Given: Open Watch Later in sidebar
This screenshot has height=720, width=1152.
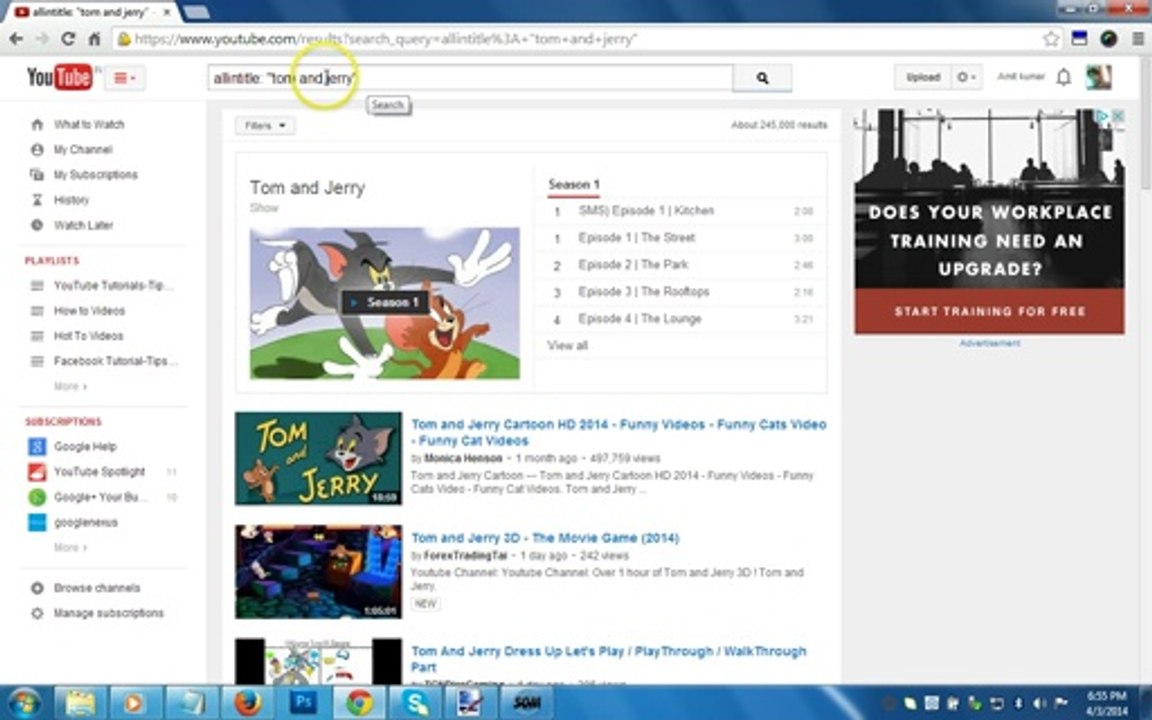Looking at the screenshot, I should point(83,225).
